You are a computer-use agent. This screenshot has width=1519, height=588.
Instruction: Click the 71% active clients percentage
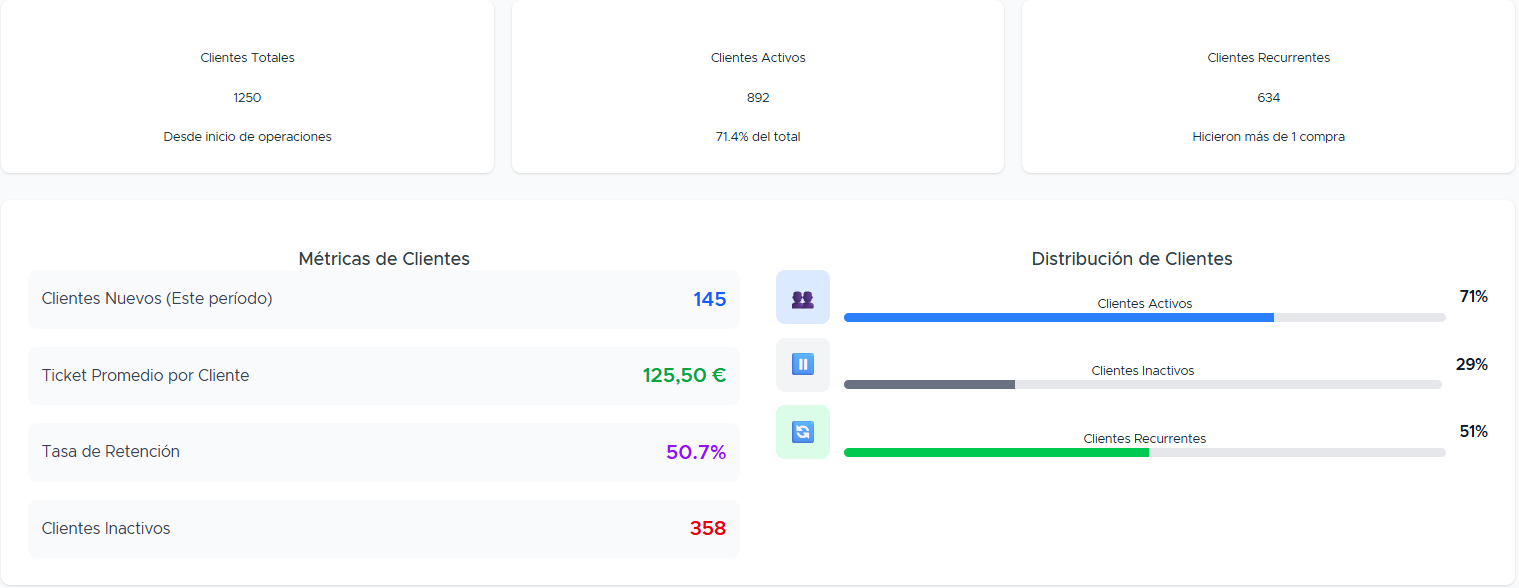click(1473, 297)
